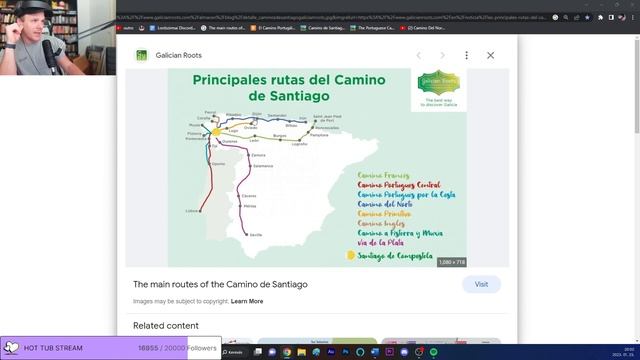This screenshot has height=360, width=640.
Task: Open the 'The Portuguese Ca...' bookmark
Action: tap(372, 28)
